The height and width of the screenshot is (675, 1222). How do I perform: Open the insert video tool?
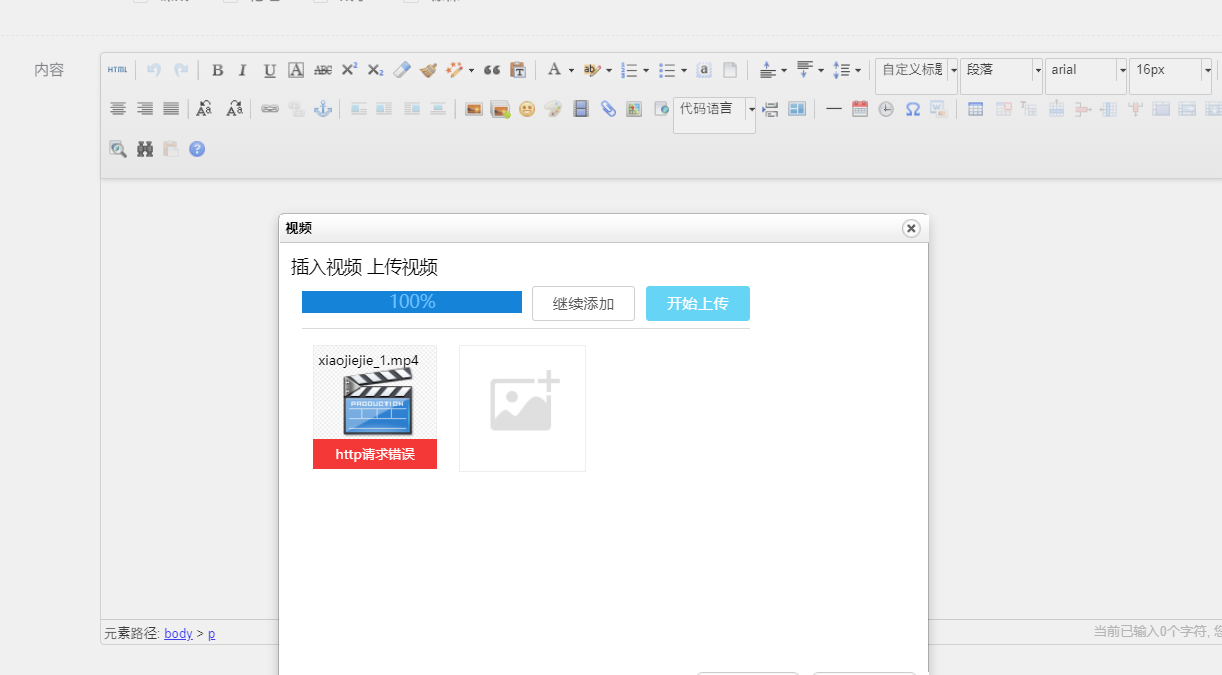[x=581, y=109]
